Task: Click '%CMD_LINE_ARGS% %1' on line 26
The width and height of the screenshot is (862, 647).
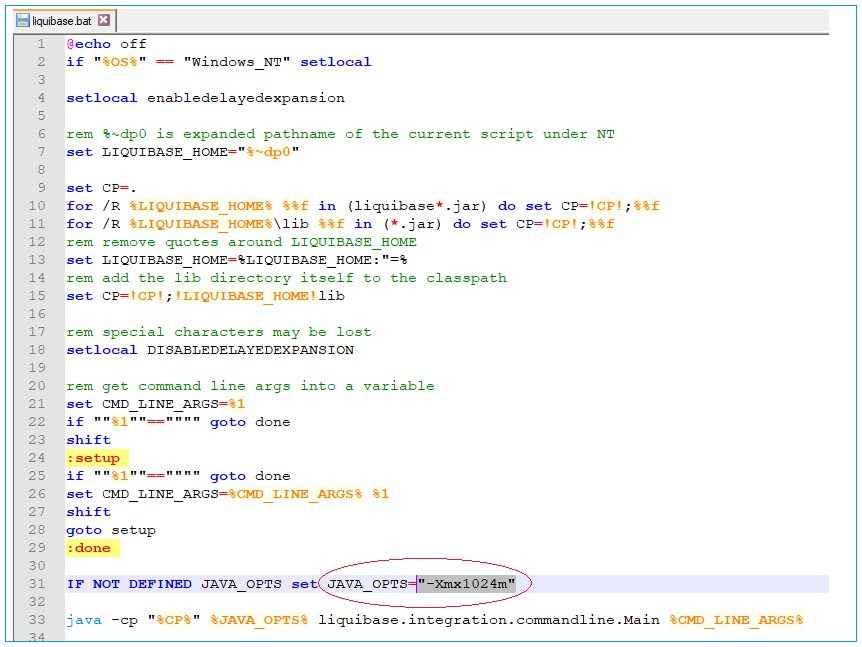Action: [309, 494]
